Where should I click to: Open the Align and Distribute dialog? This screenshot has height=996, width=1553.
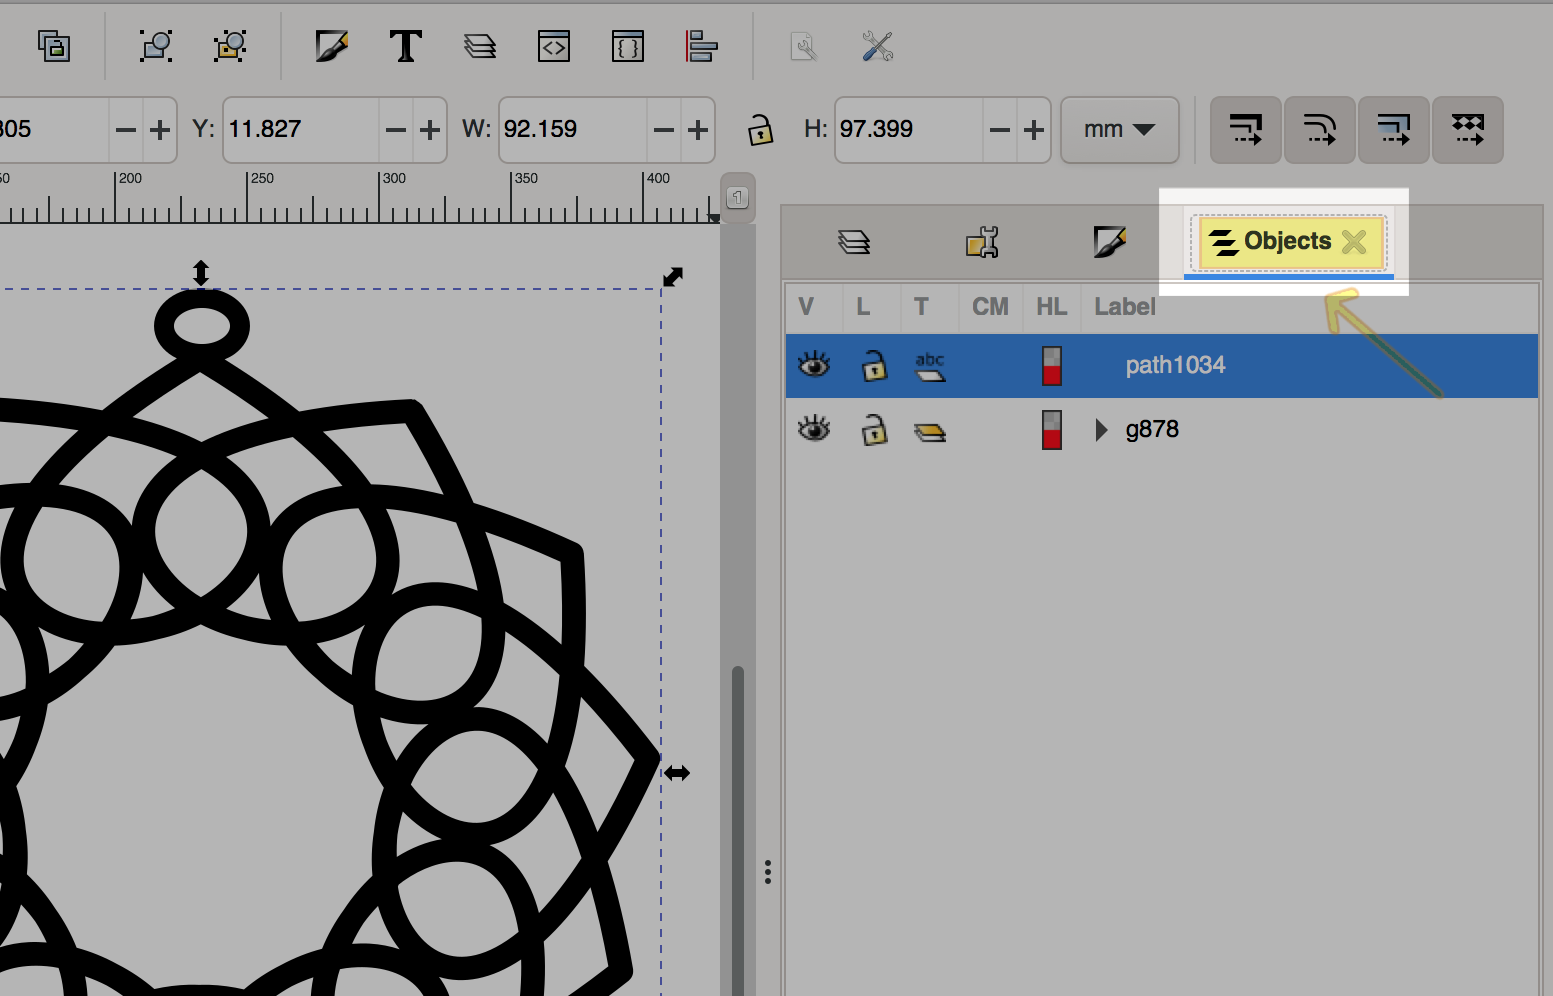701,47
